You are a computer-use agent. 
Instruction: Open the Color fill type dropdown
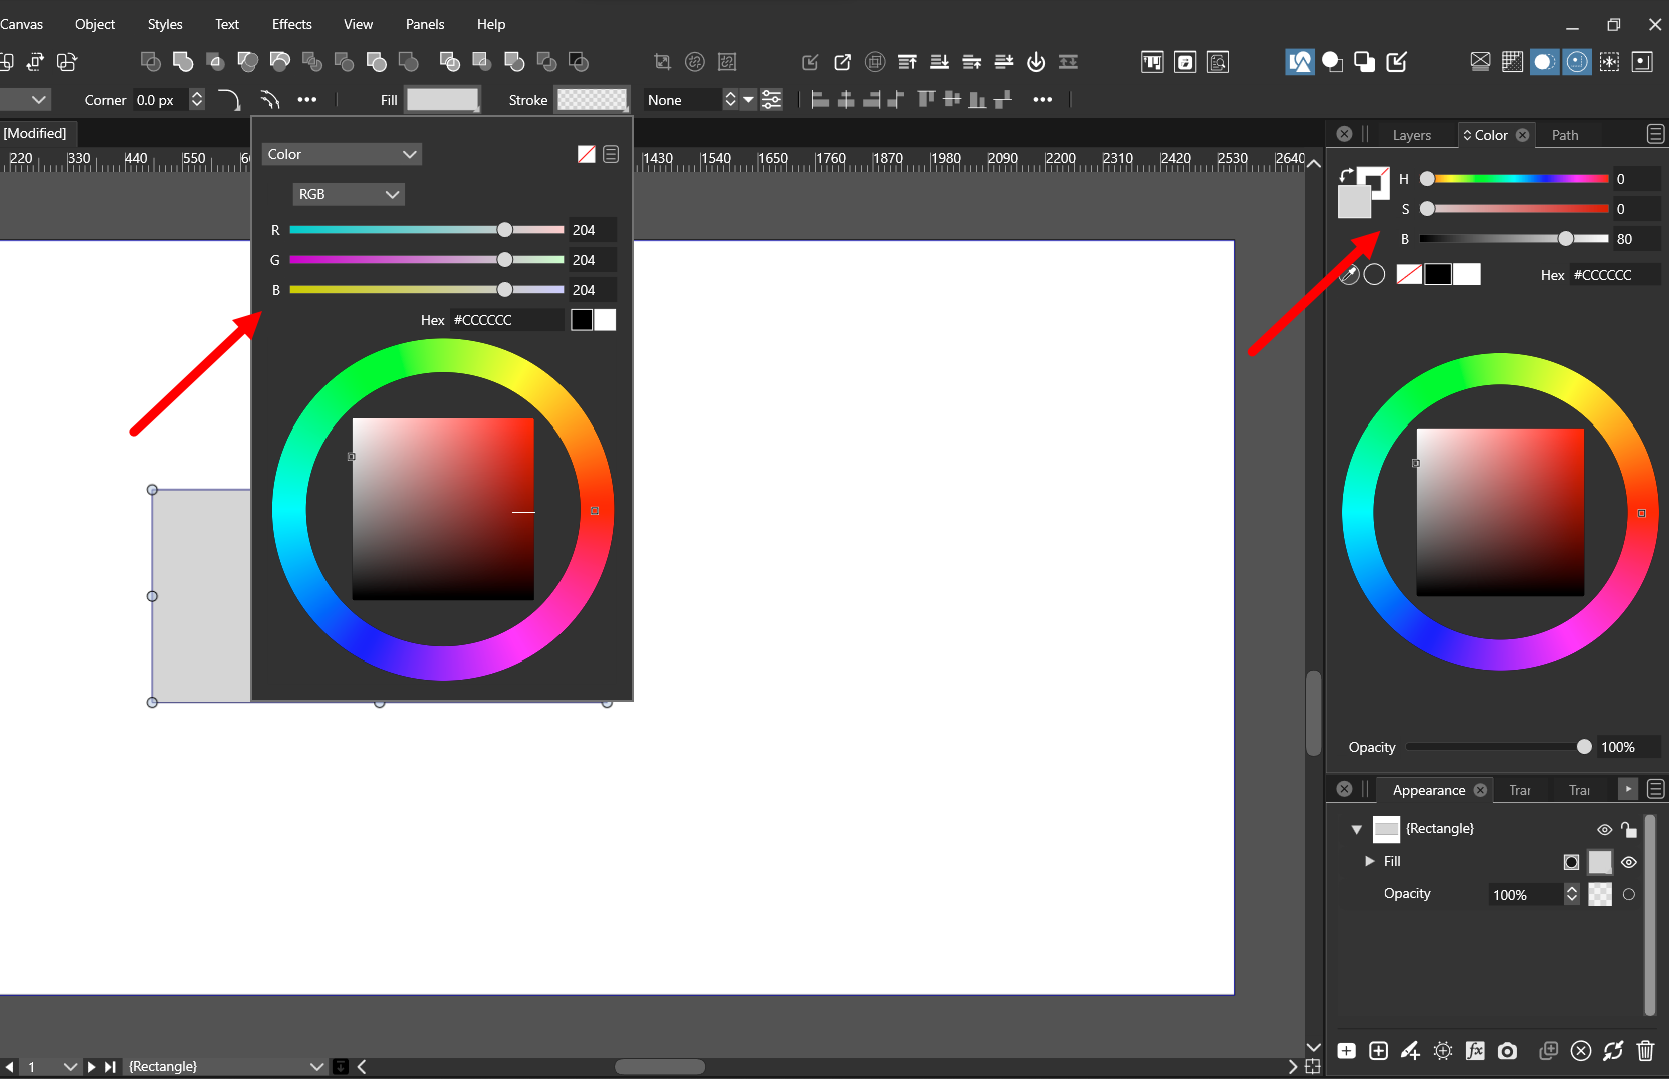[x=341, y=154]
